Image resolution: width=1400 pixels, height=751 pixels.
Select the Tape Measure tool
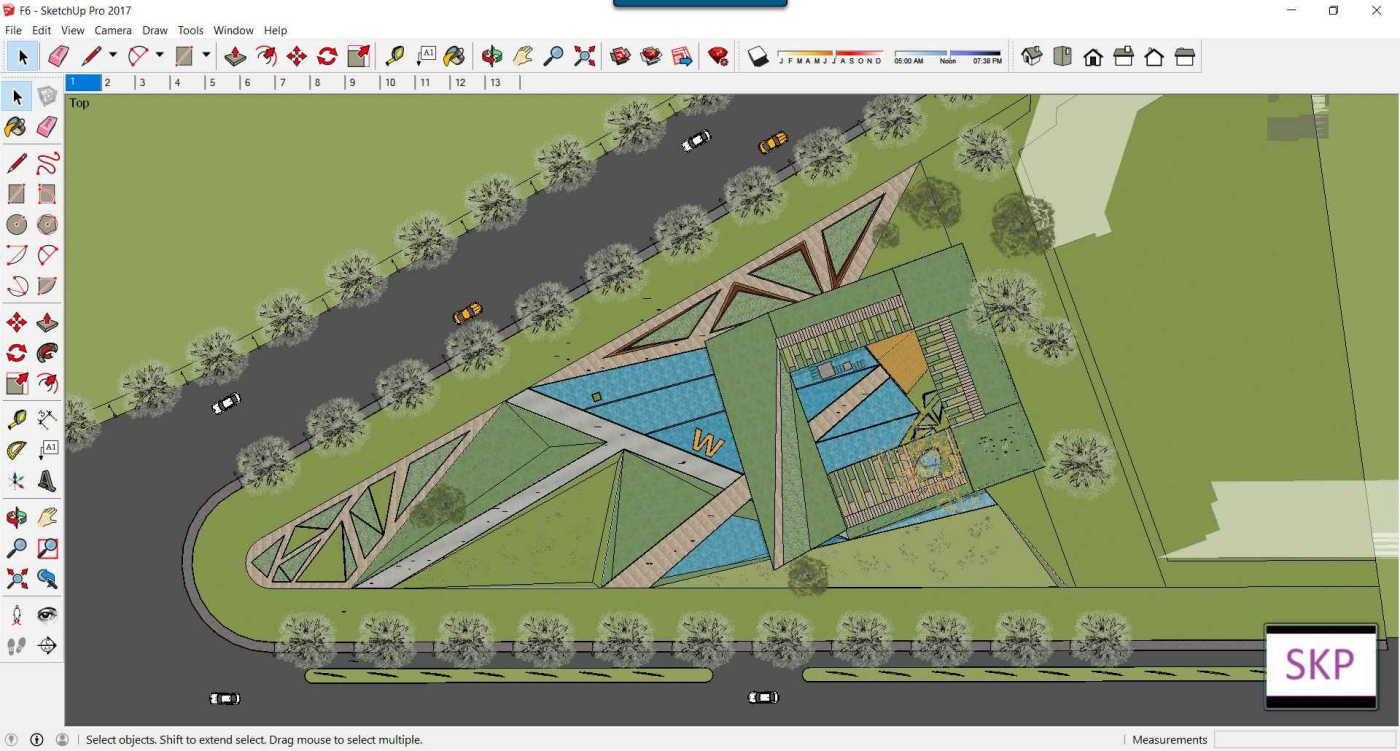(395, 56)
